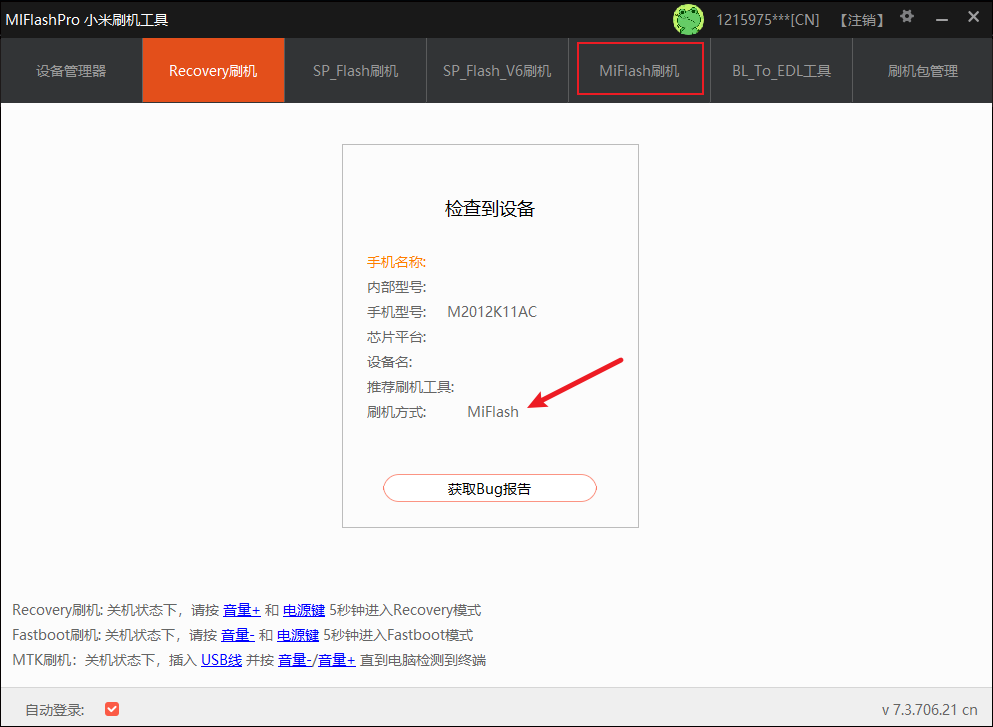Go to the SP_Flash_V6刷机 tab
This screenshot has height=727, width=993.
coord(497,70)
